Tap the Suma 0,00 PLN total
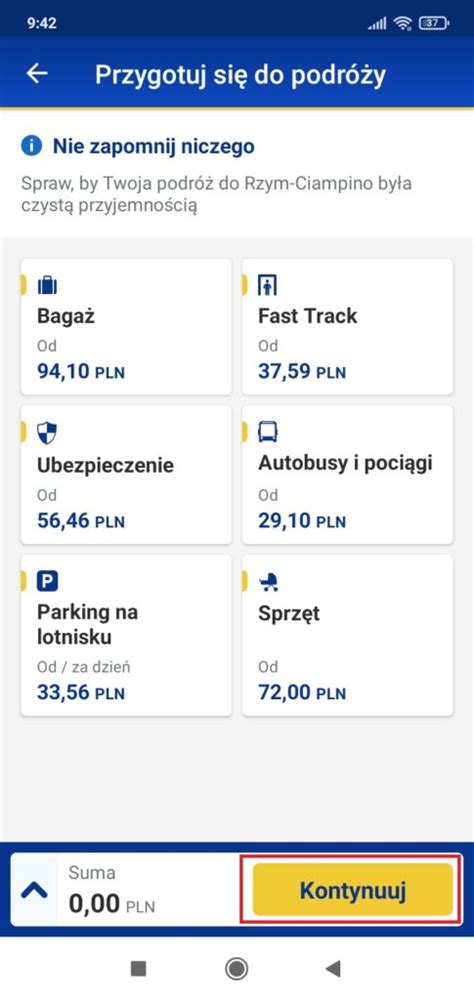 pos(112,891)
